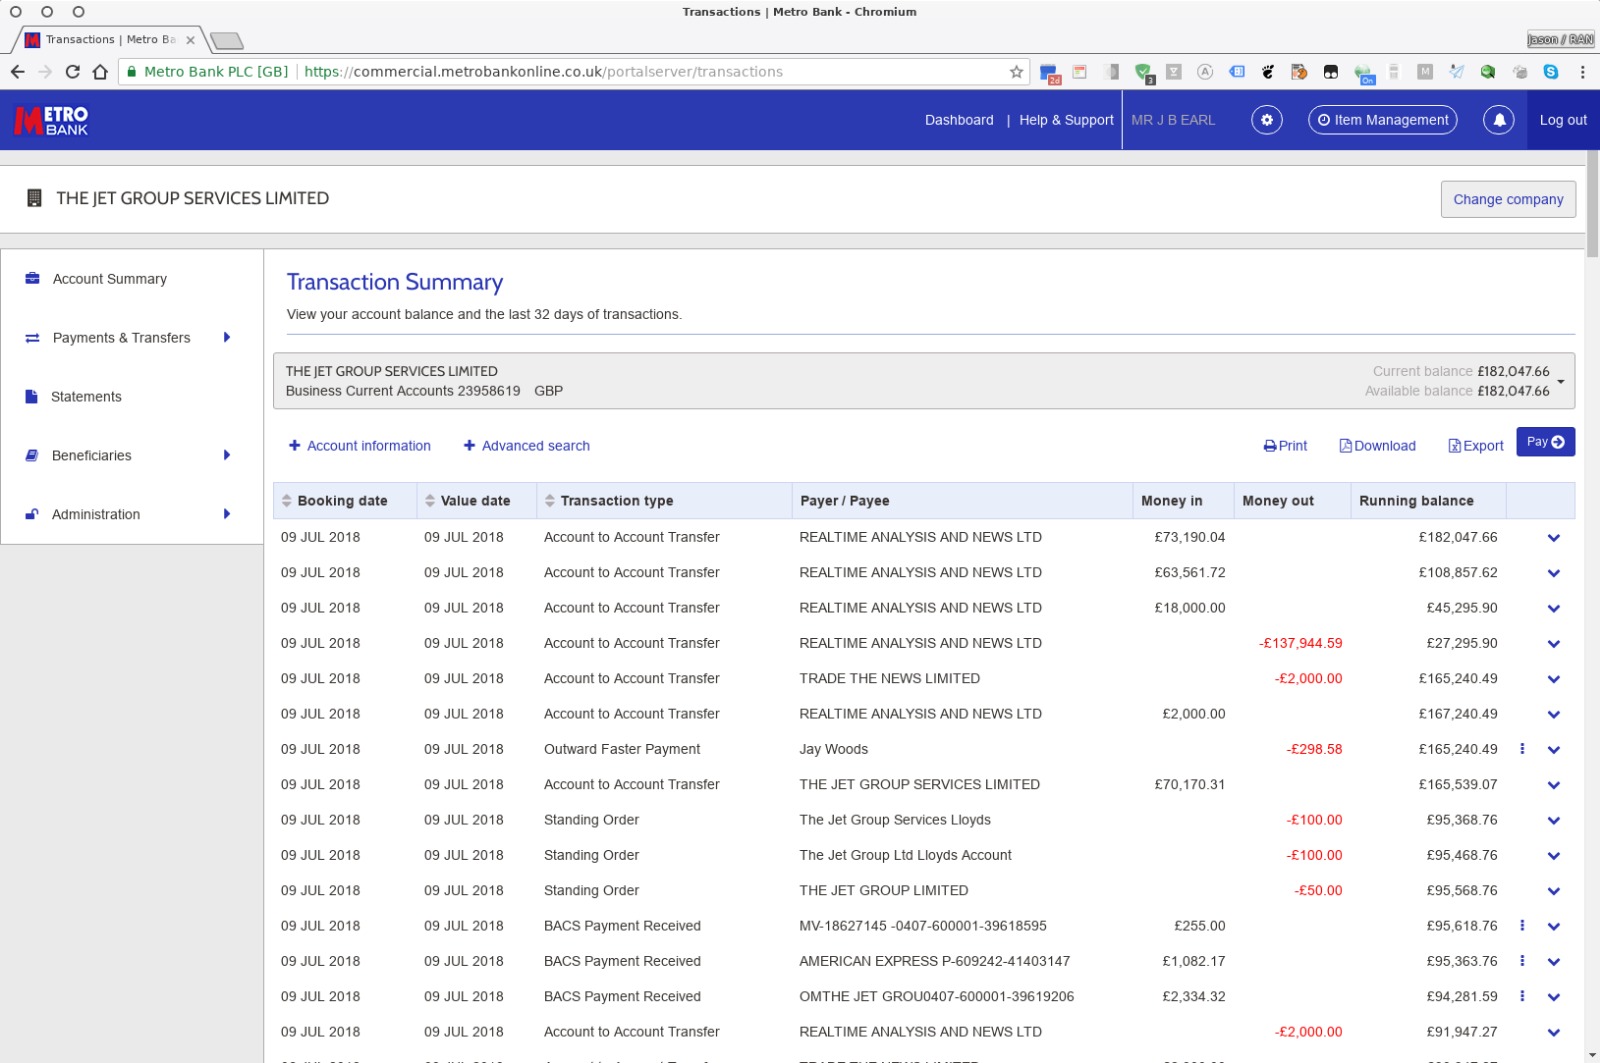Open more options dots on AMERICAN EXPRESS row
Viewport: 1600px width, 1063px height.
[x=1522, y=961]
